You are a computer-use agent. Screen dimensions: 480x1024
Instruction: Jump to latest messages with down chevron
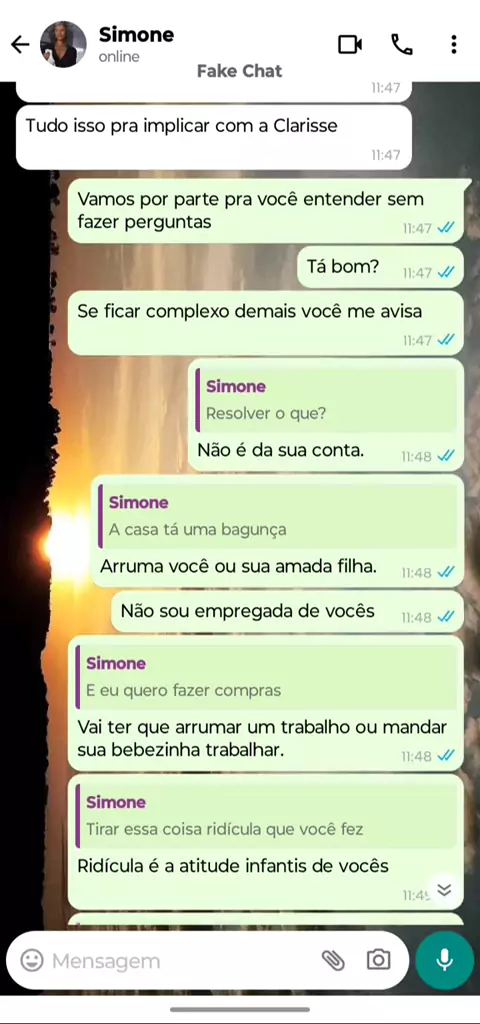(445, 889)
